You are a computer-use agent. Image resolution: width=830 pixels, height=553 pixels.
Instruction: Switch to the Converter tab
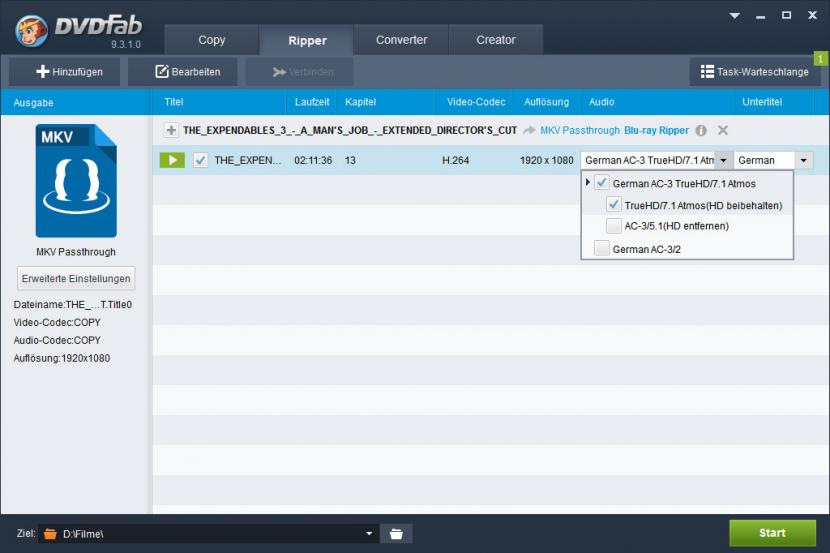click(x=401, y=40)
